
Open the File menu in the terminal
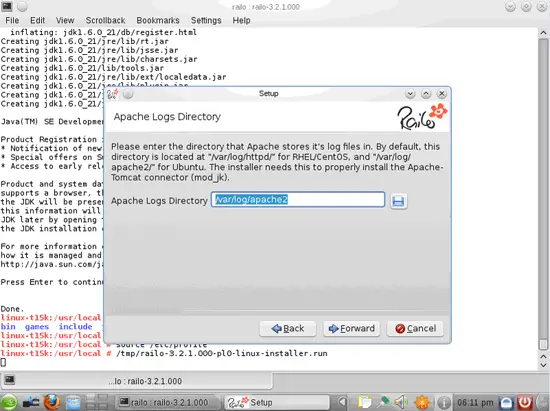click(12, 20)
